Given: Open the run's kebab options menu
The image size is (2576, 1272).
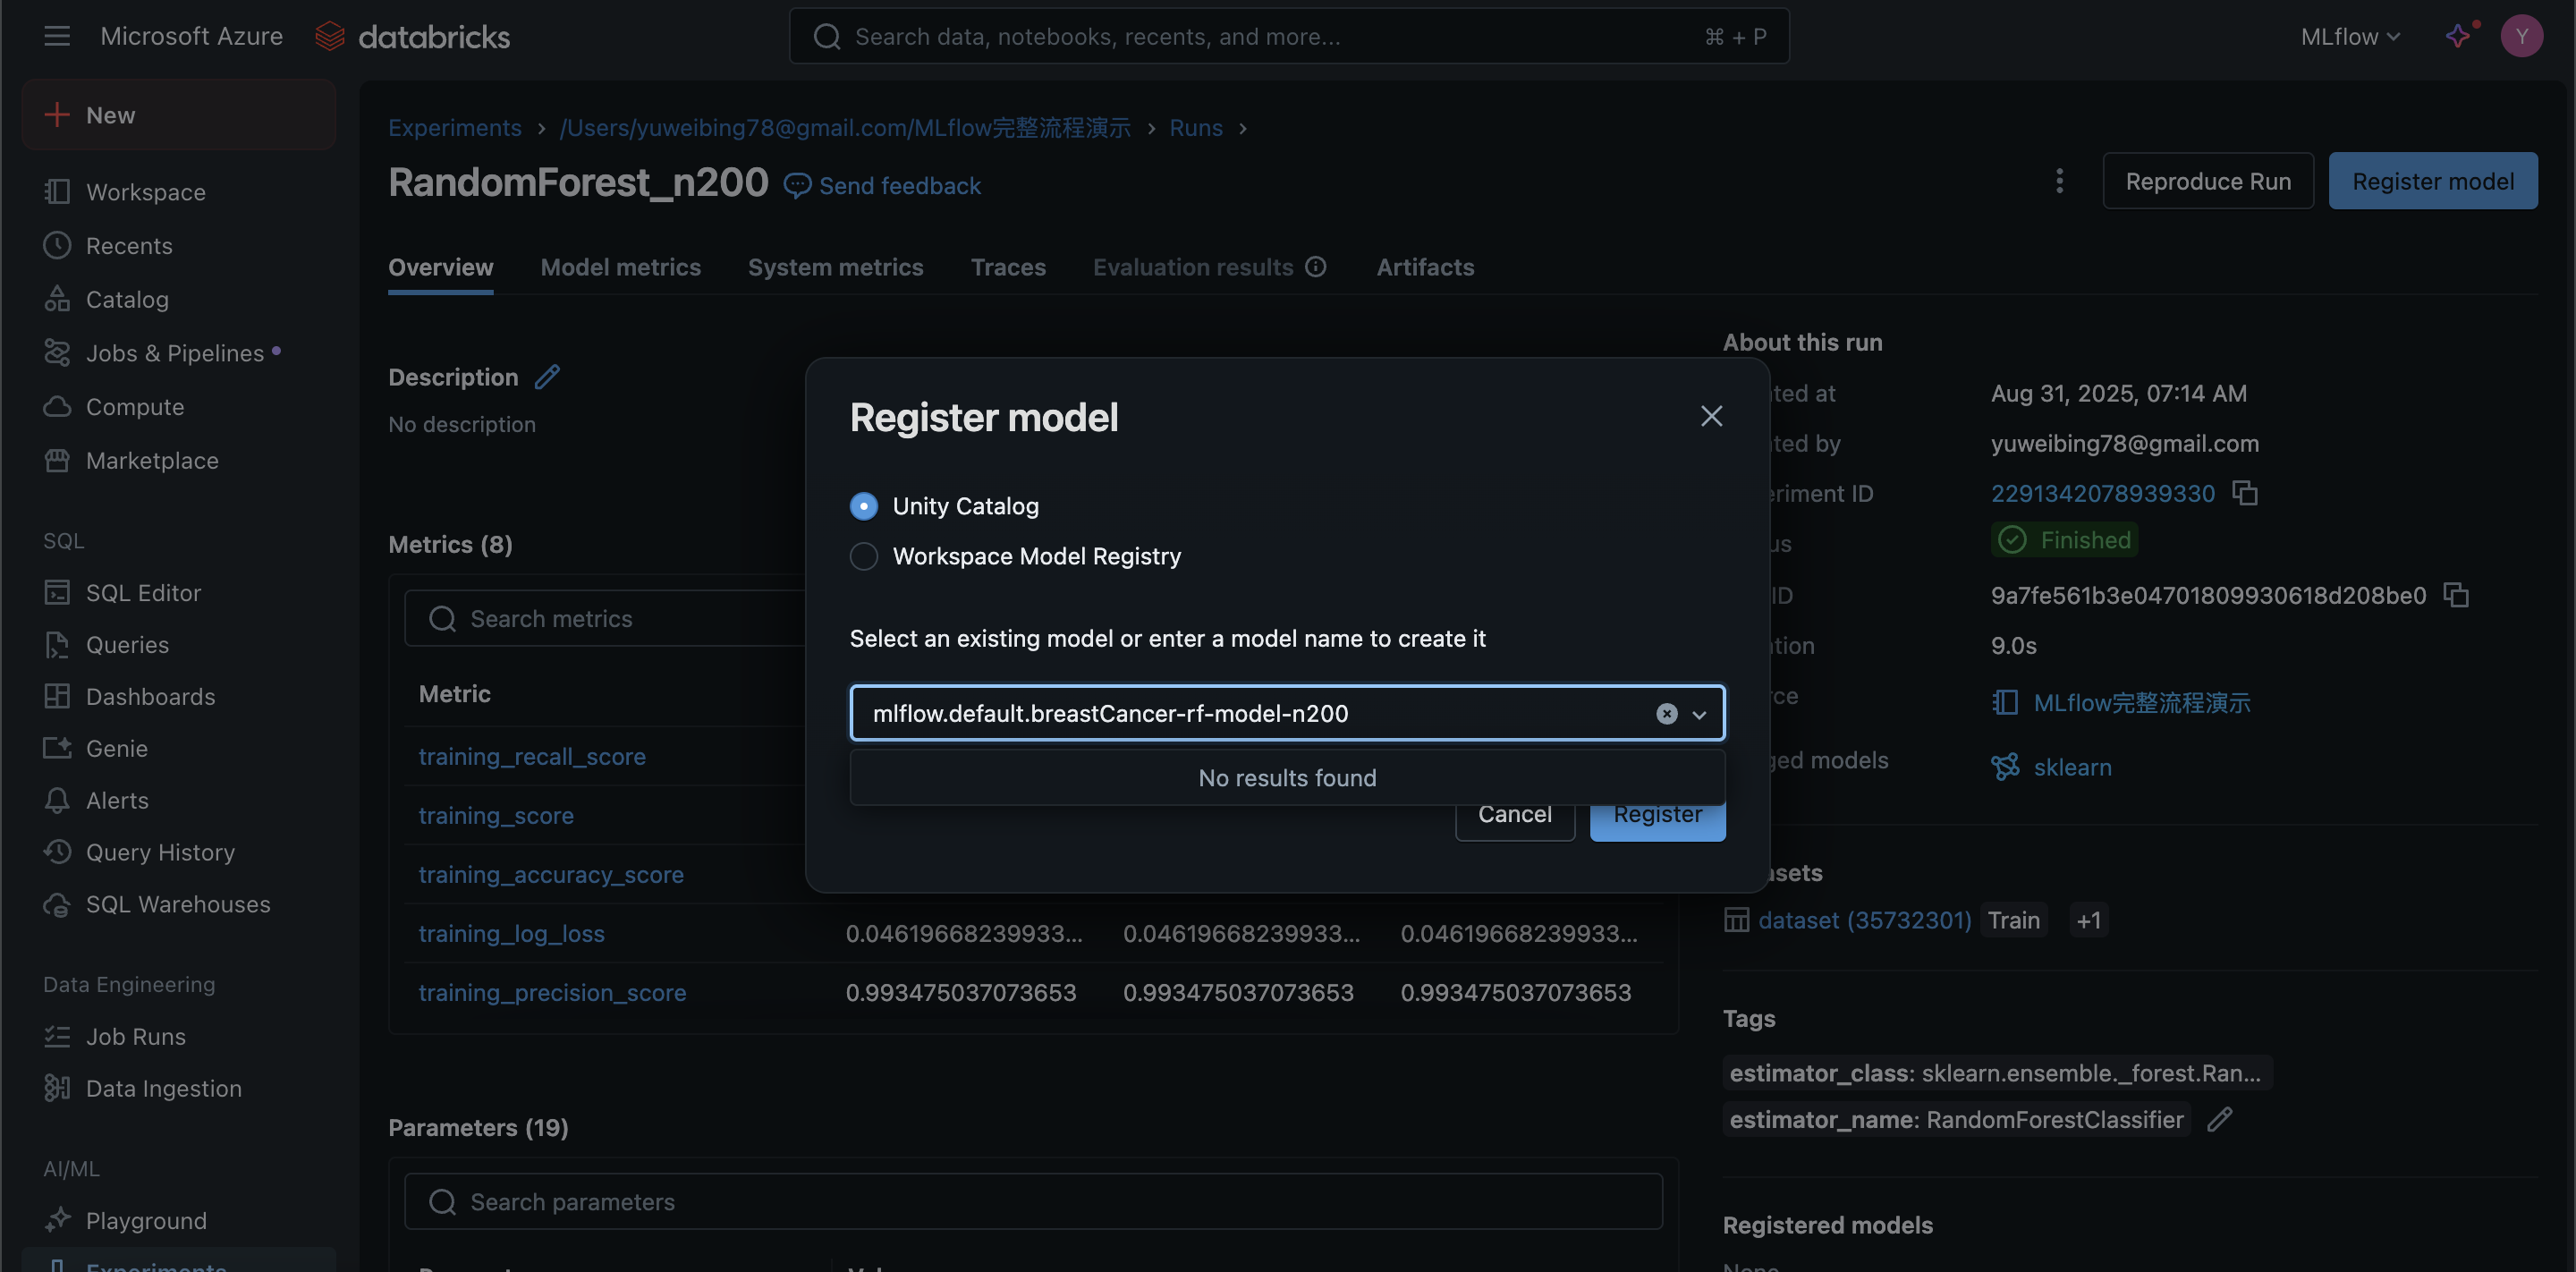Looking at the screenshot, I should 2059,181.
